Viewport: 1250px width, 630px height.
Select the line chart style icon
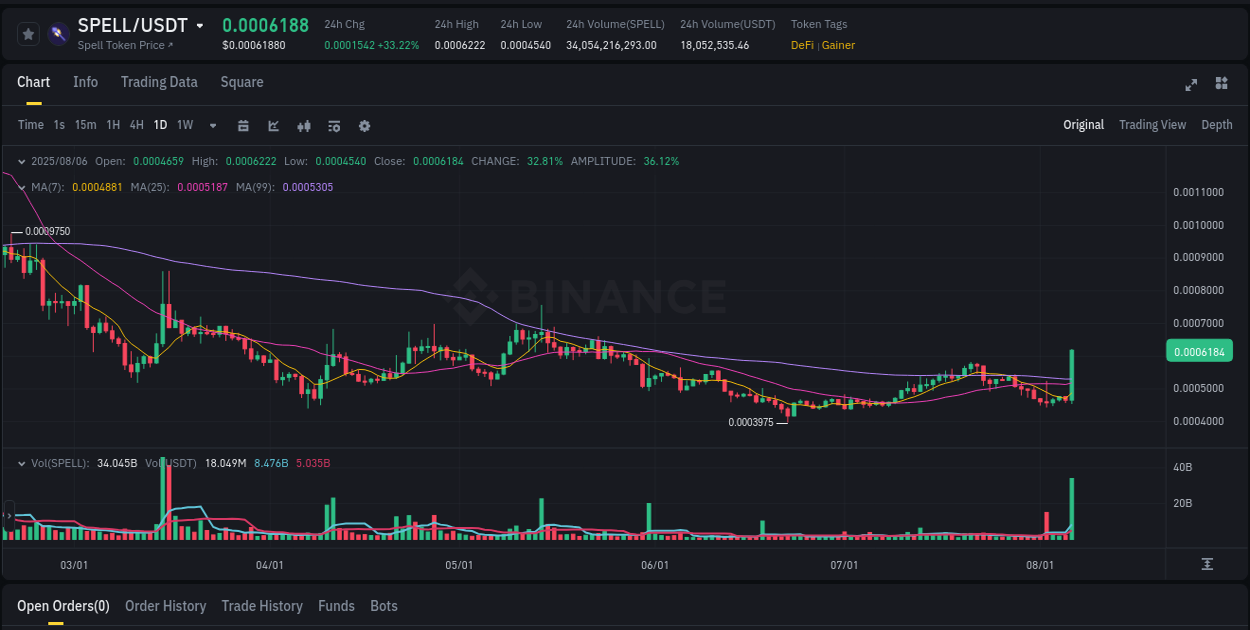(273, 126)
